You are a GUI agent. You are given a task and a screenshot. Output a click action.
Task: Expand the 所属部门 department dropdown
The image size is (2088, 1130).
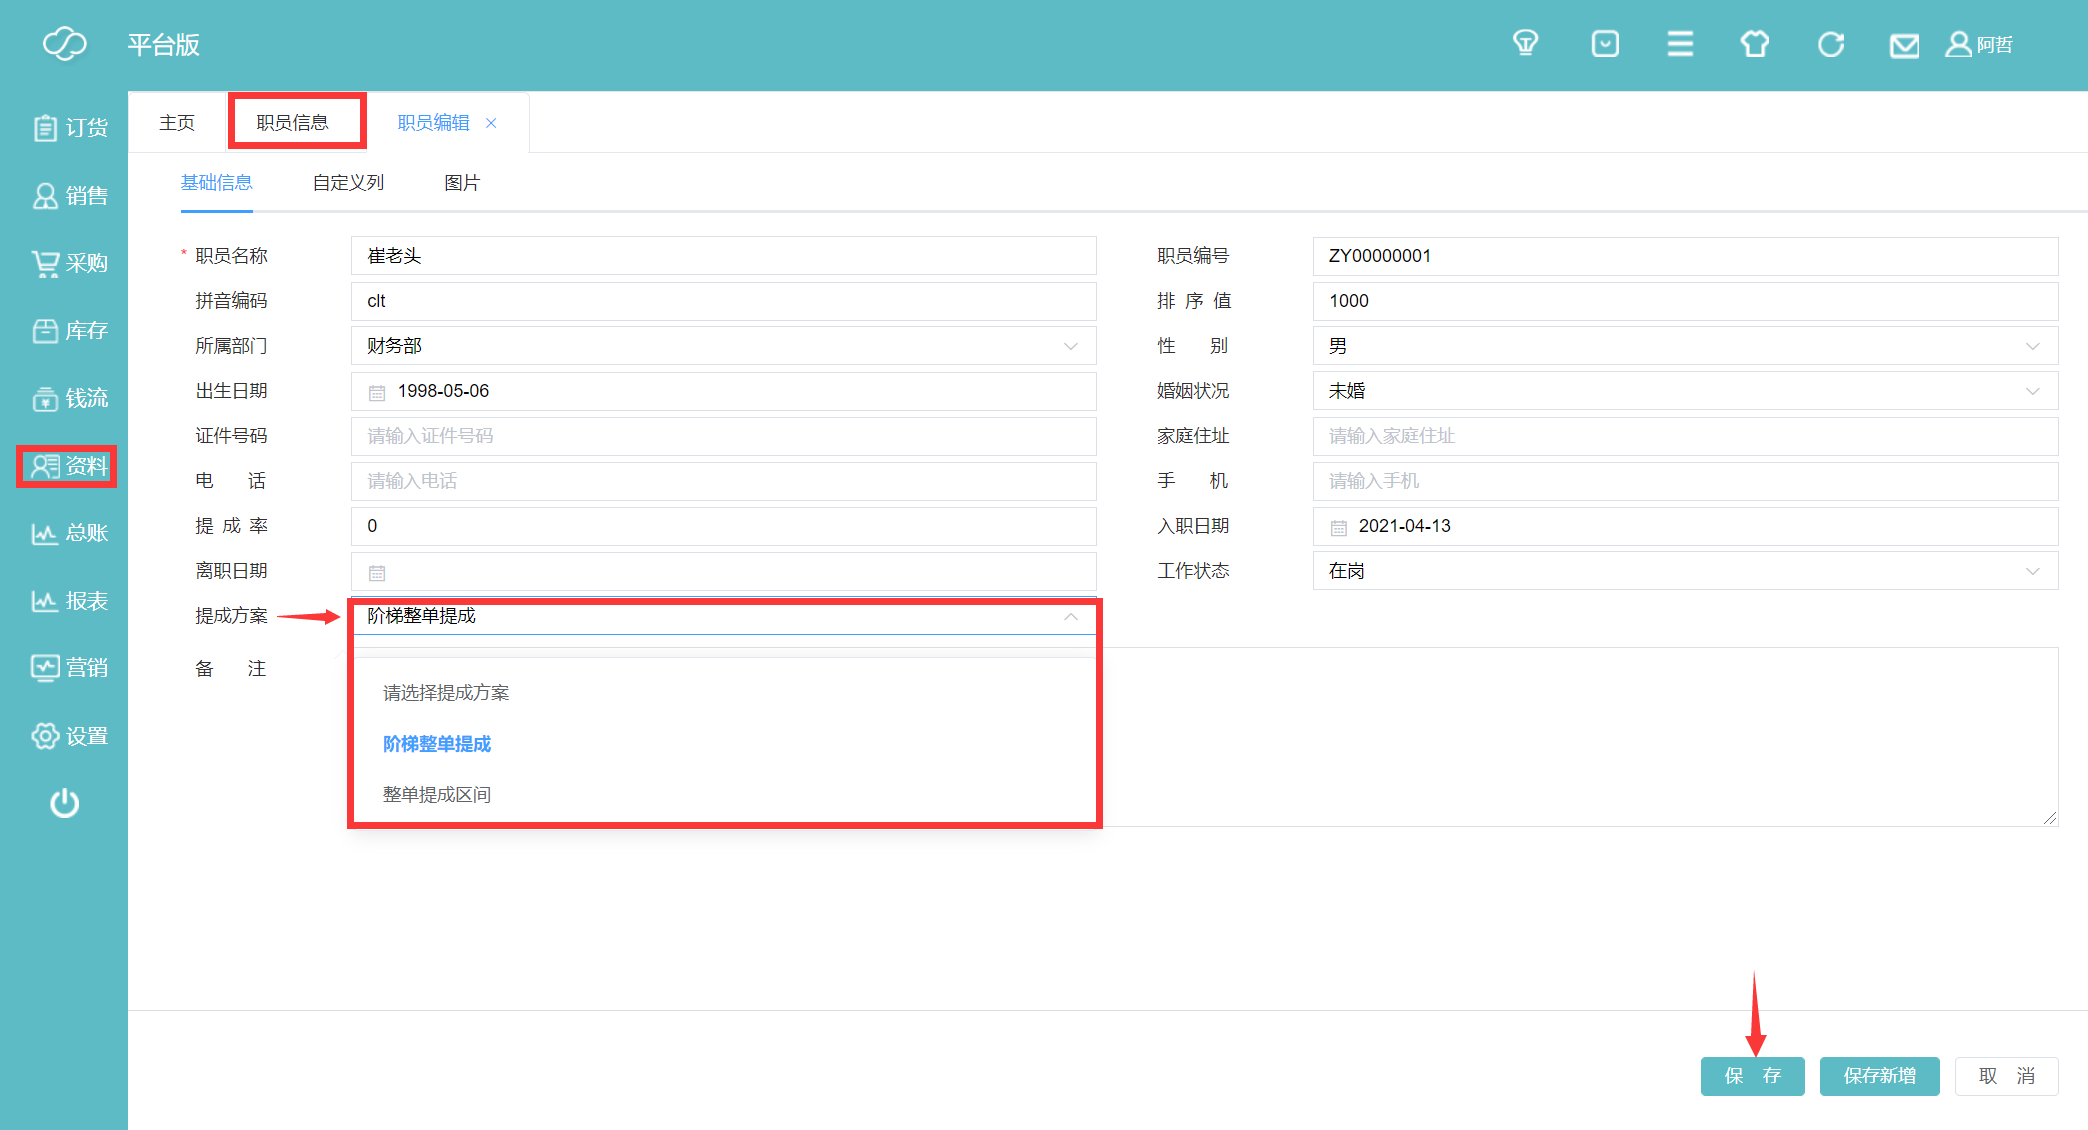click(x=723, y=346)
